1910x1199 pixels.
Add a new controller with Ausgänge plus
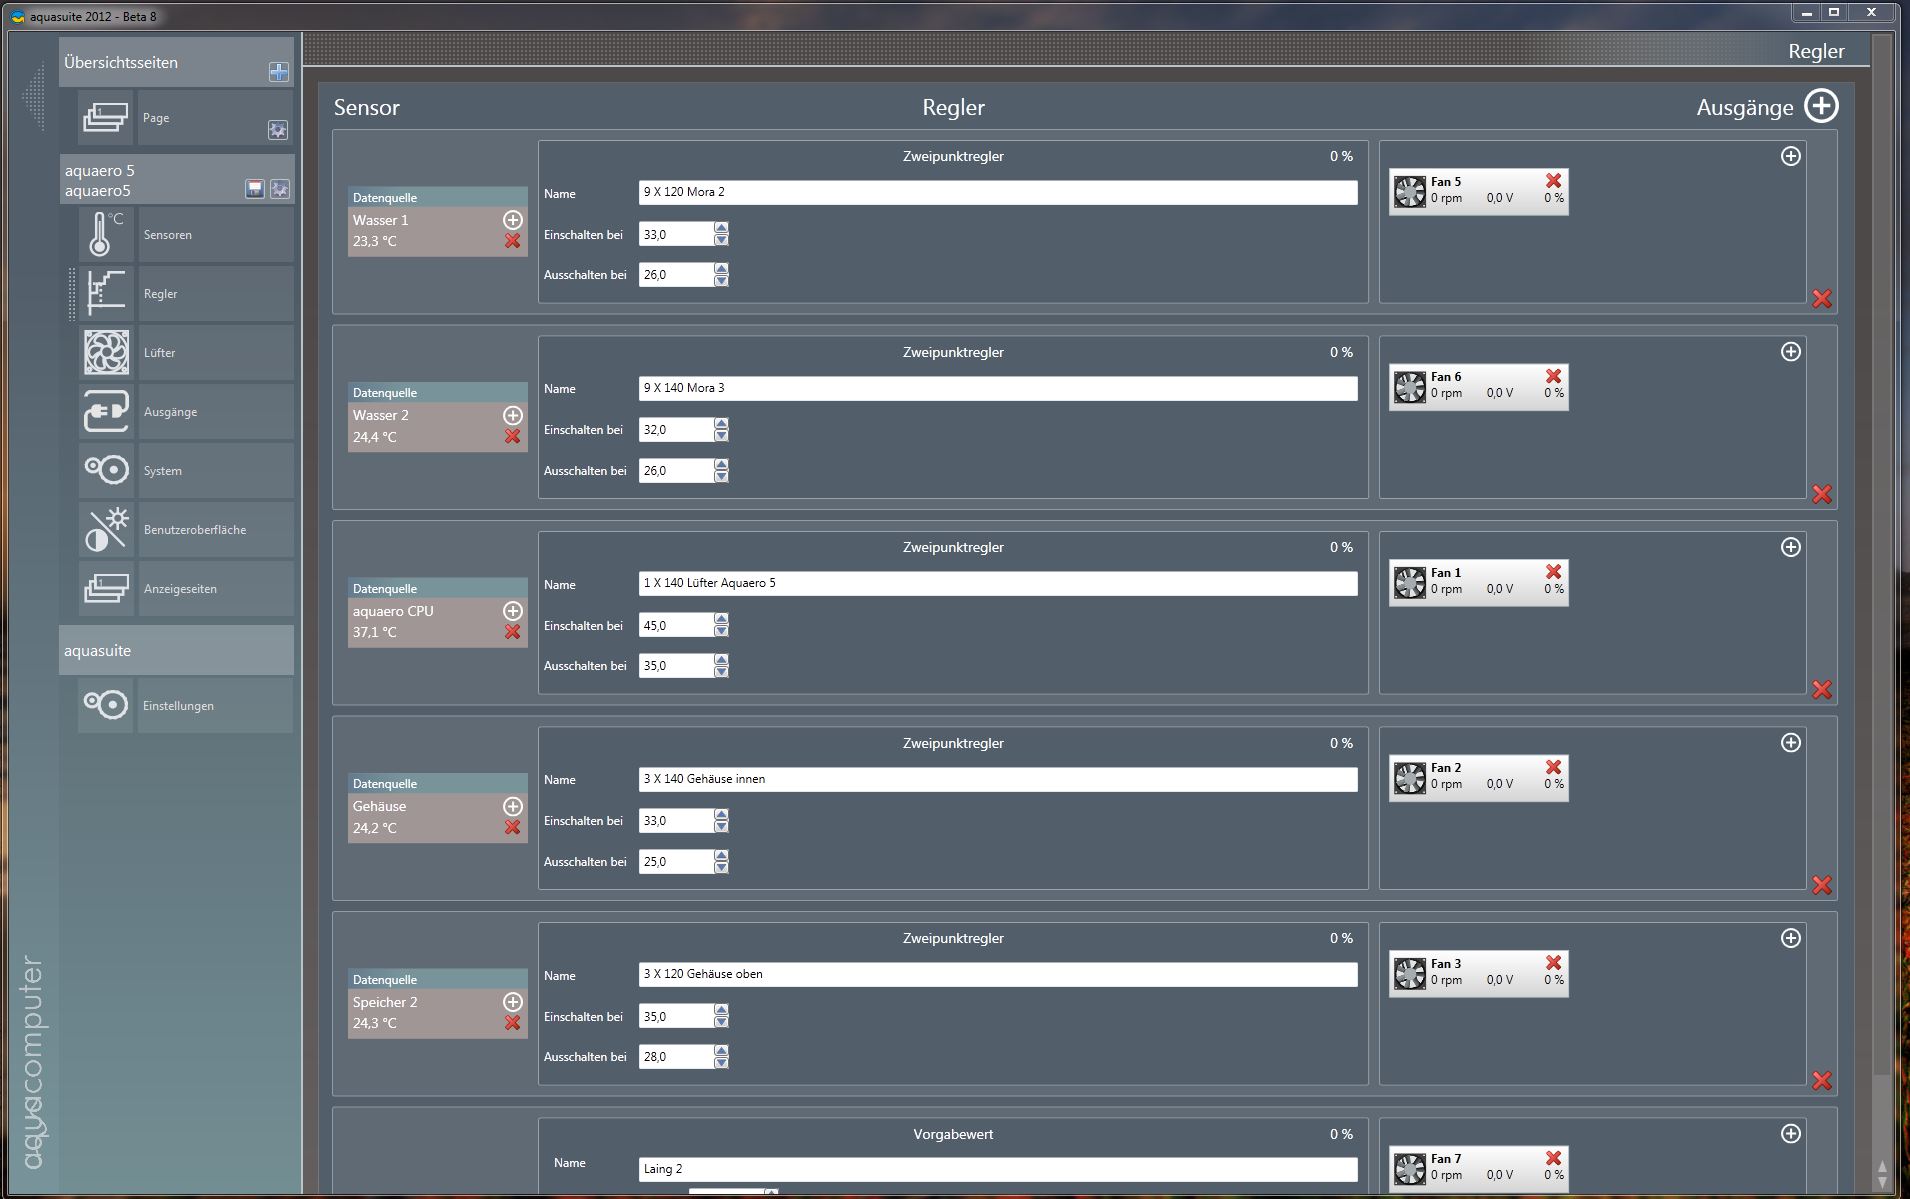(x=1821, y=106)
